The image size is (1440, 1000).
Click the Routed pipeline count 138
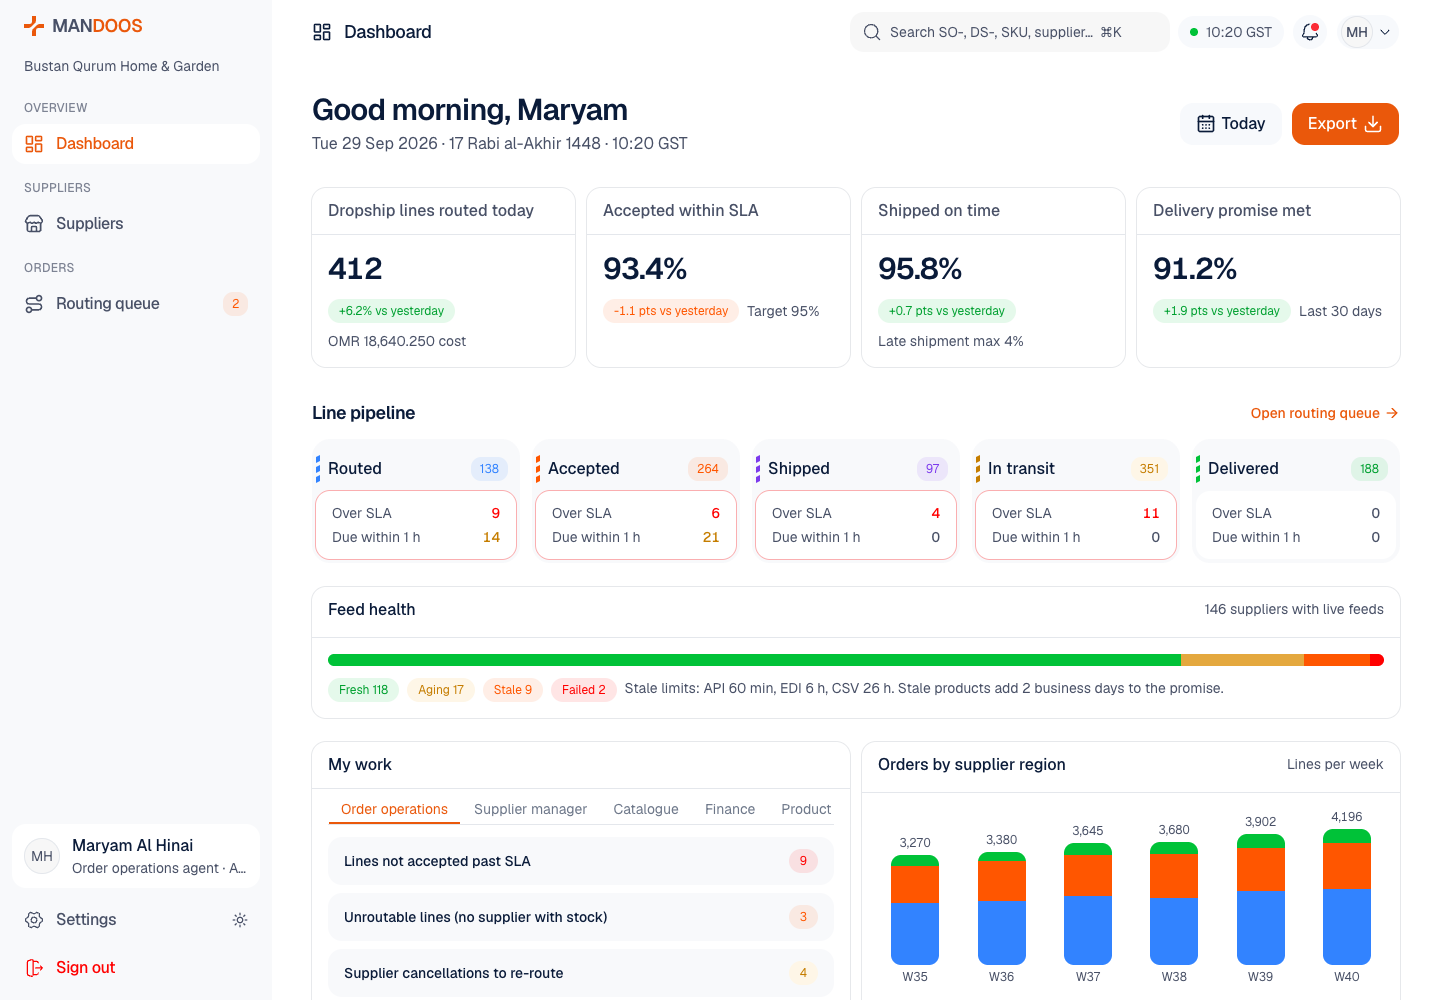click(x=489, y=469)
